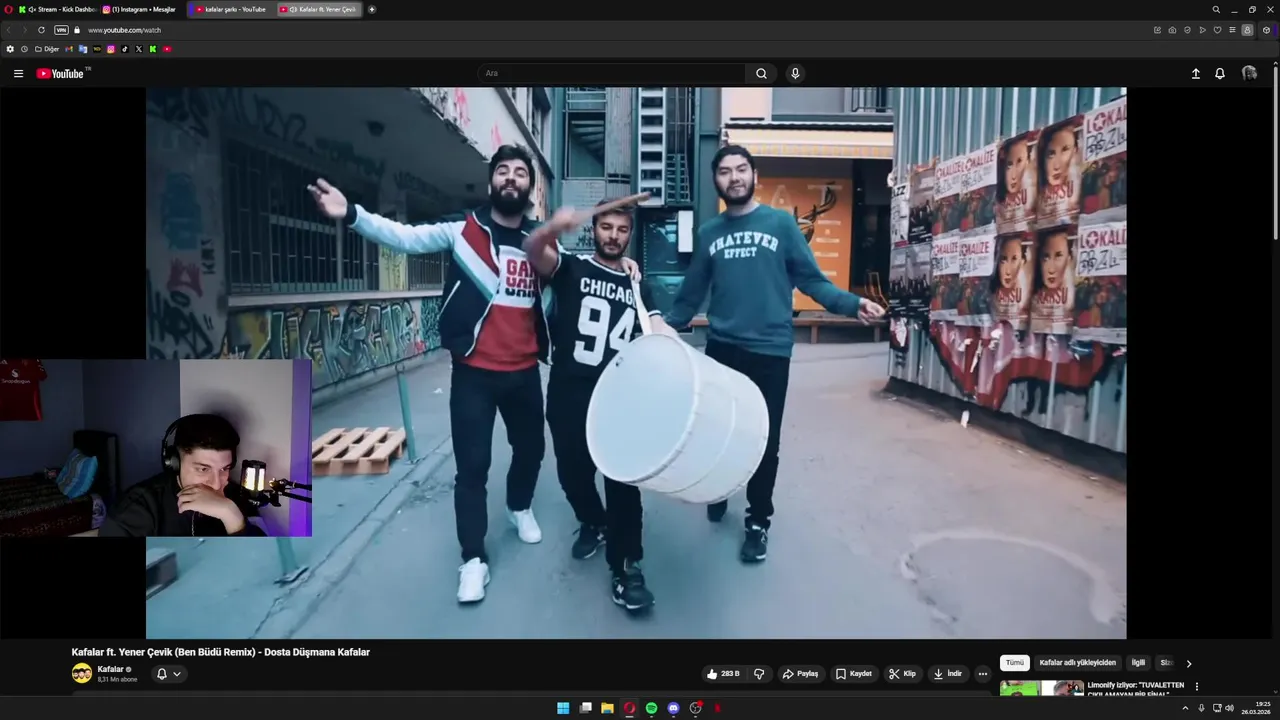
Task: Expand the subscription notification bell dropdown
Action: 168,674
